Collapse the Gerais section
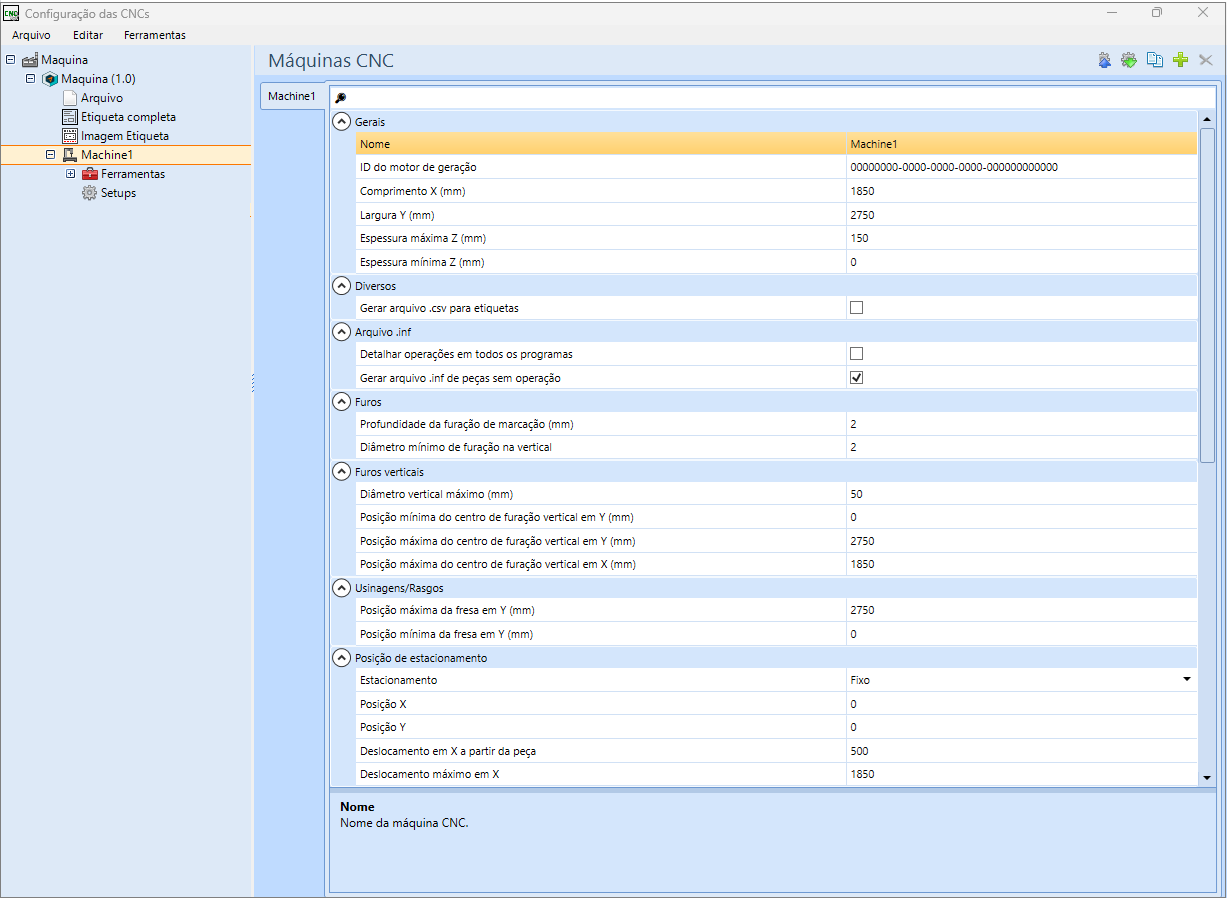The image size is (1232, 905). coord(342,122)
